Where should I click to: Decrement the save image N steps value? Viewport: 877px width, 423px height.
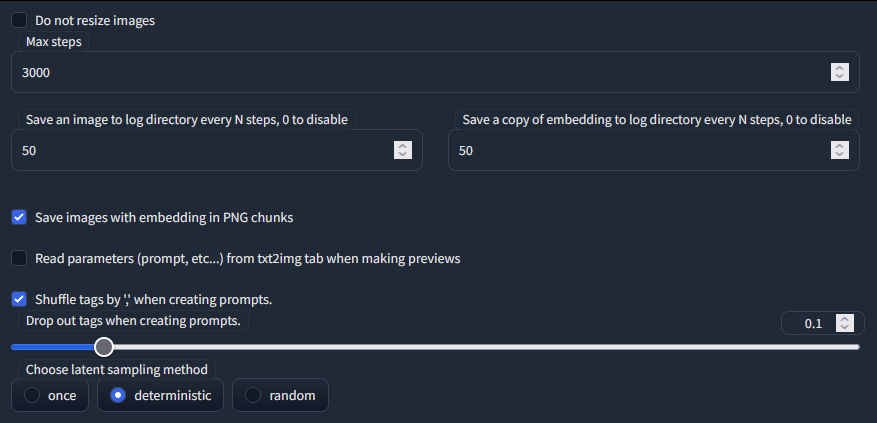(403, 155)
